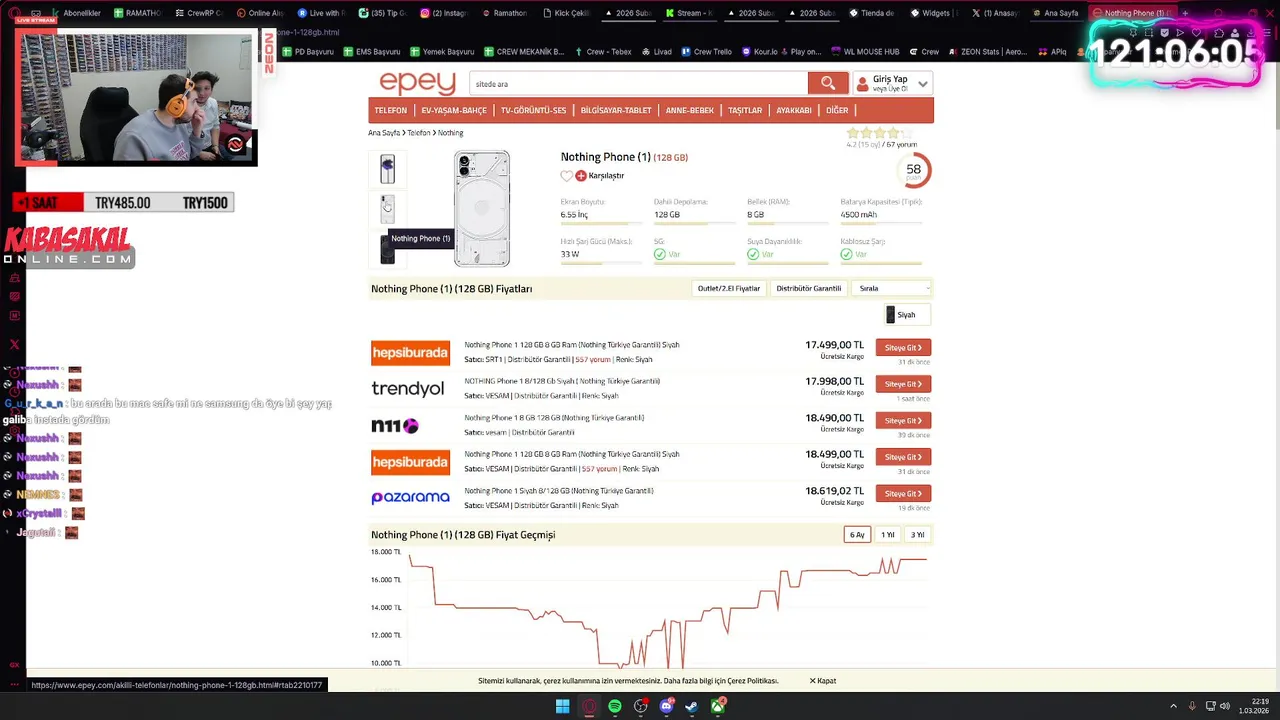Image resolution: width=1280 pixels, height=720 pixels.
Task: Close the cookie notice with Kapat
Action: 823,681
